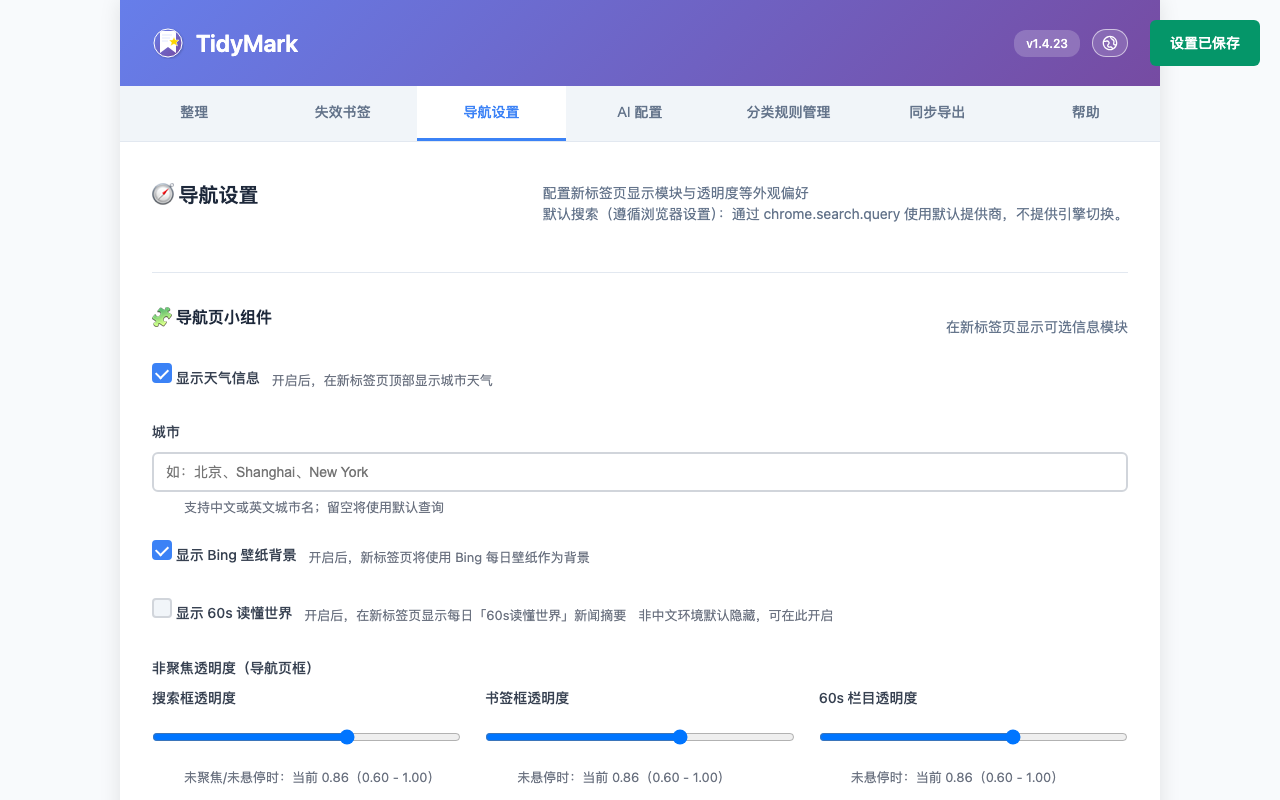Click the 60s 栏目透明度 slider

(x=973, y=737)
